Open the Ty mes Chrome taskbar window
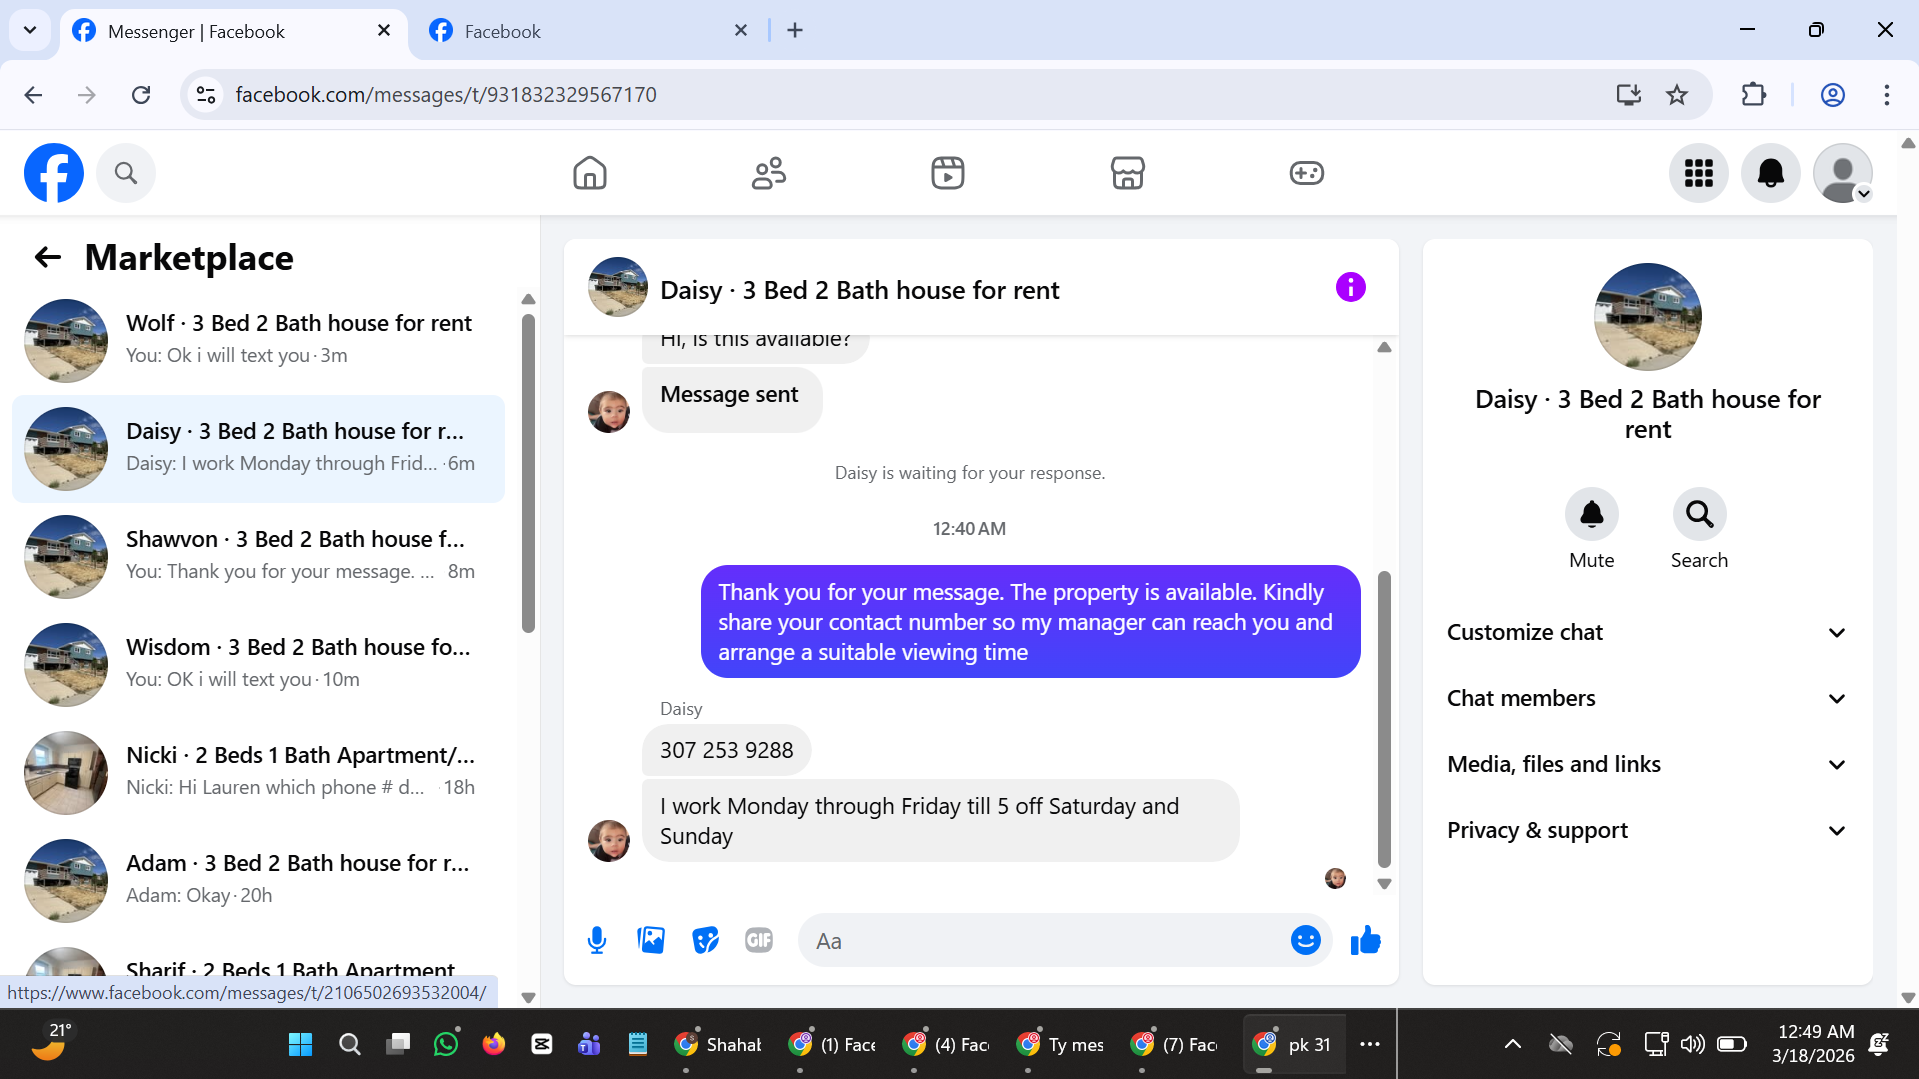Screen dimensions: 1919x1079 point(1060,1044)
